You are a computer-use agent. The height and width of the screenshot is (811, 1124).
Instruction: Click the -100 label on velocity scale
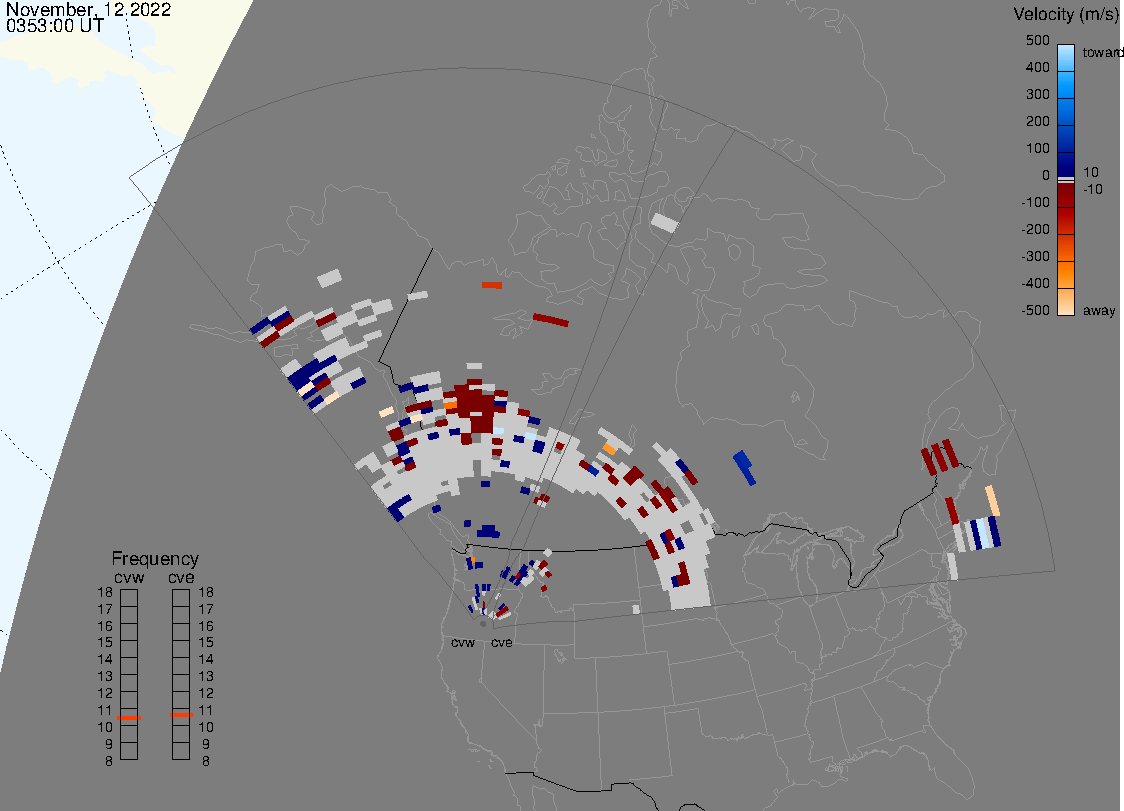pos(1035,202)
